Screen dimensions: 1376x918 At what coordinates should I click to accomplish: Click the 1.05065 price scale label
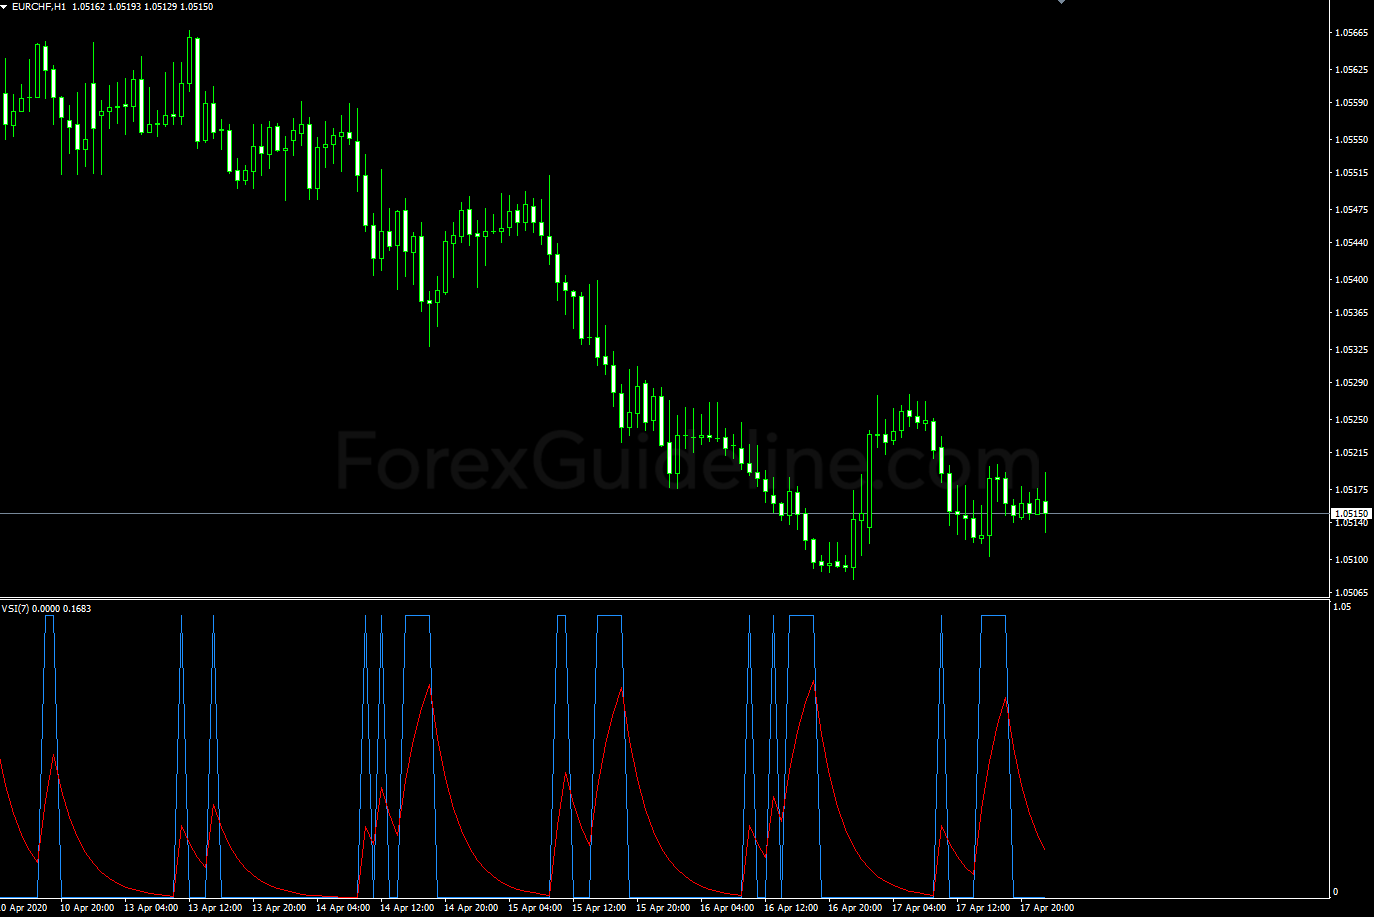point(1351,593)
